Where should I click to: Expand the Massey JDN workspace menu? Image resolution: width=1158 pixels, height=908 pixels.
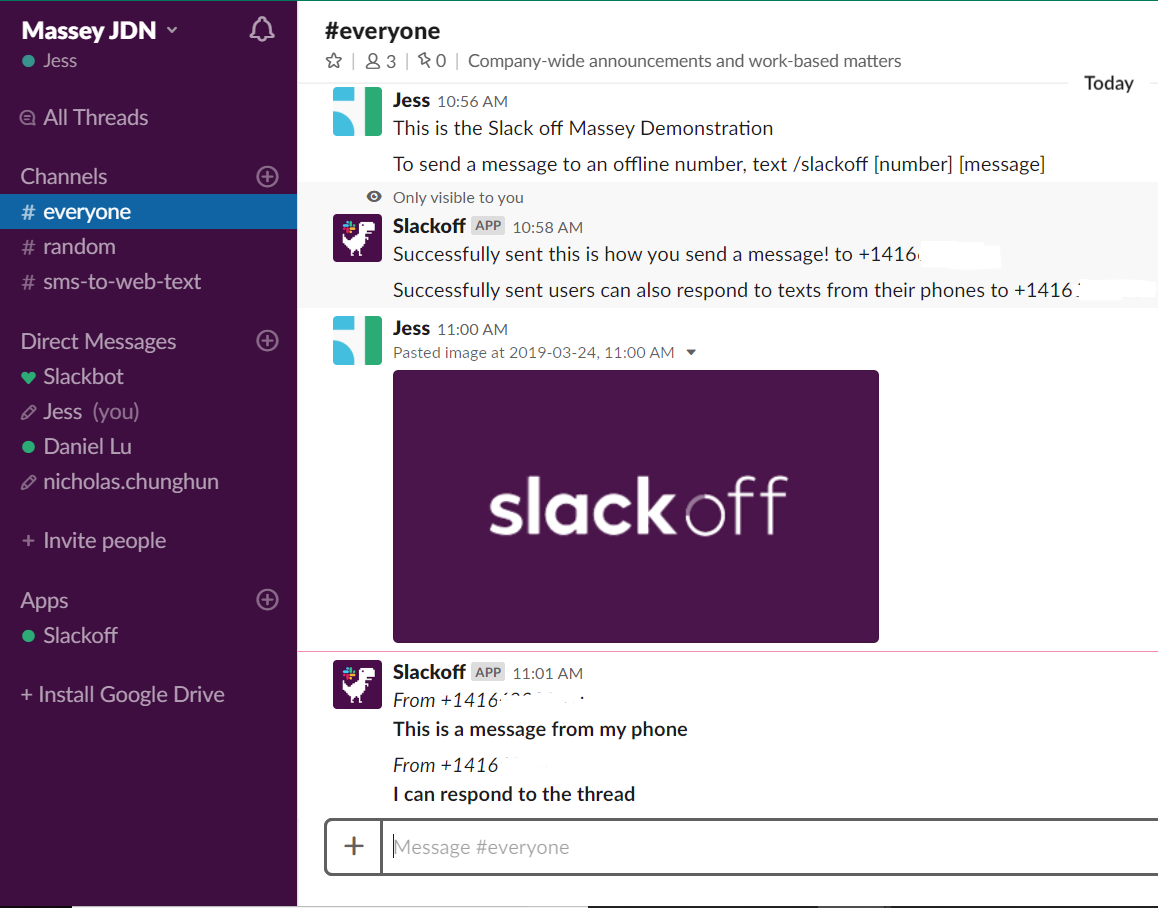tap(99, 30)
